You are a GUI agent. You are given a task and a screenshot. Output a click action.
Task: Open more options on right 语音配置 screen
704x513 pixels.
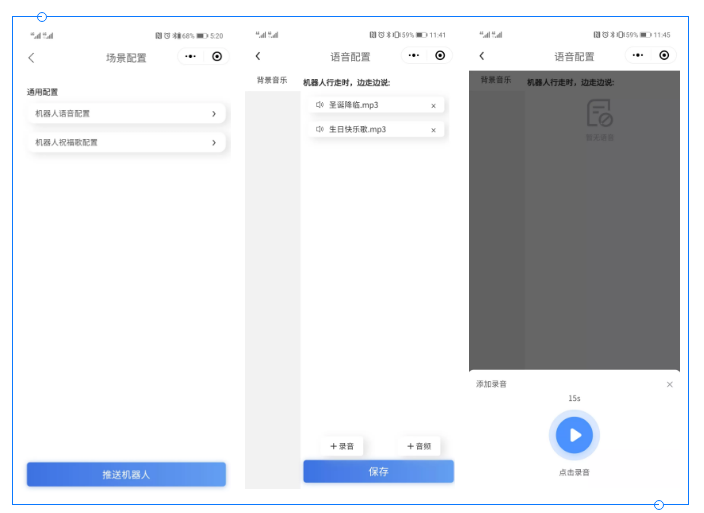(x=638, y=55)
